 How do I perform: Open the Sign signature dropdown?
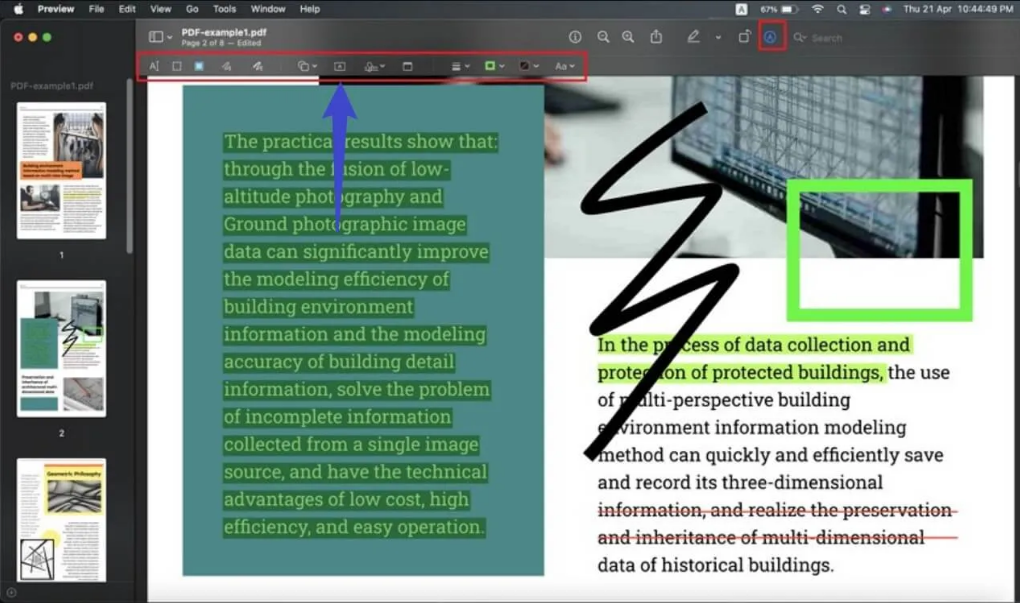pos(375,66)
